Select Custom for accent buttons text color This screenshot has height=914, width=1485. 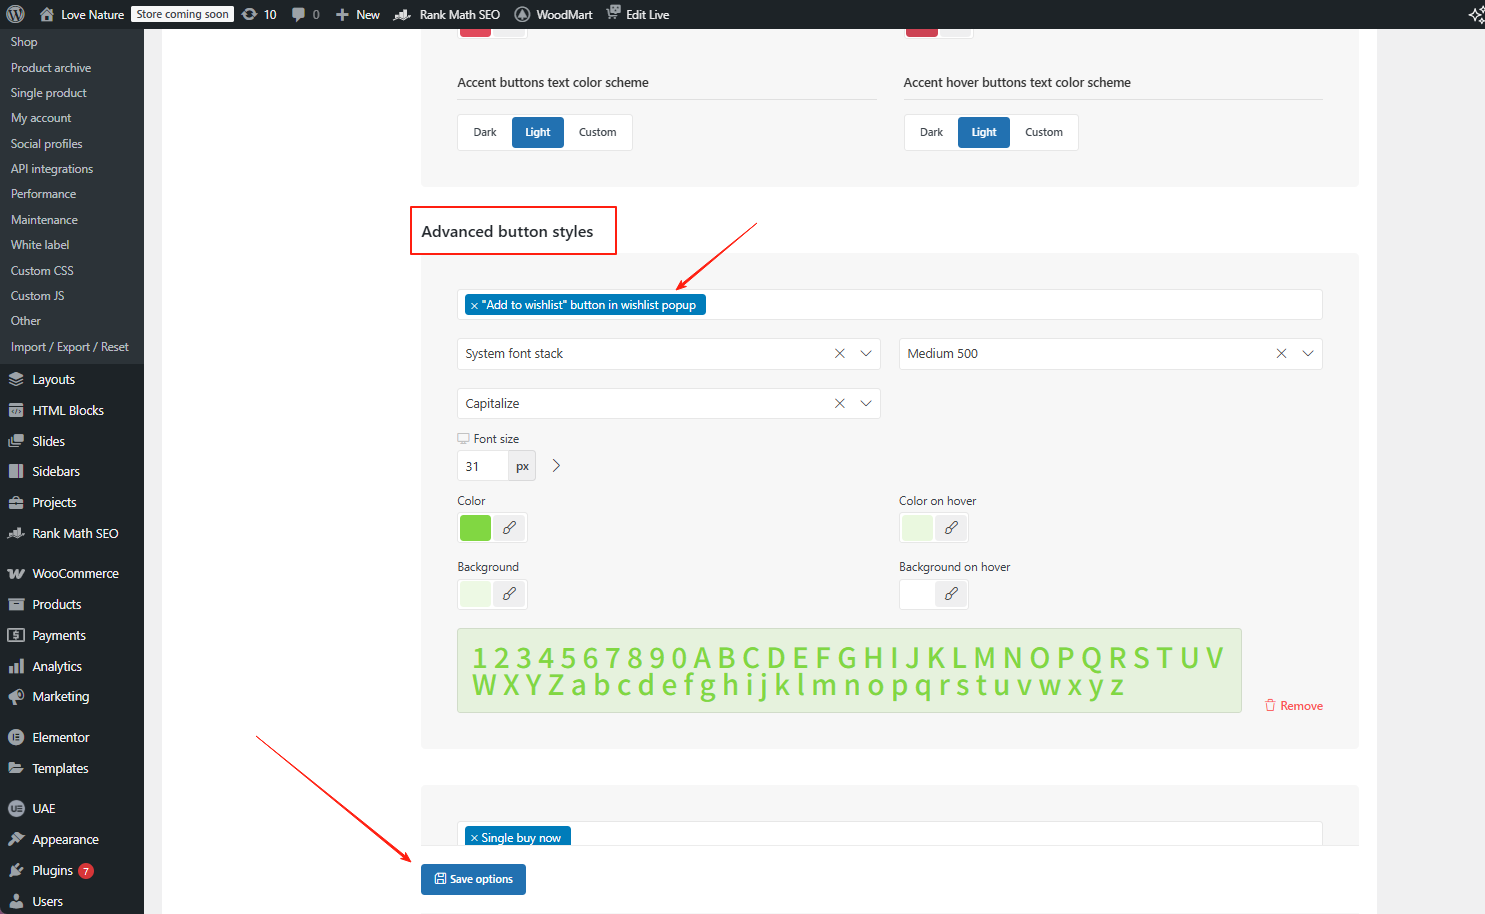[597, 132]
